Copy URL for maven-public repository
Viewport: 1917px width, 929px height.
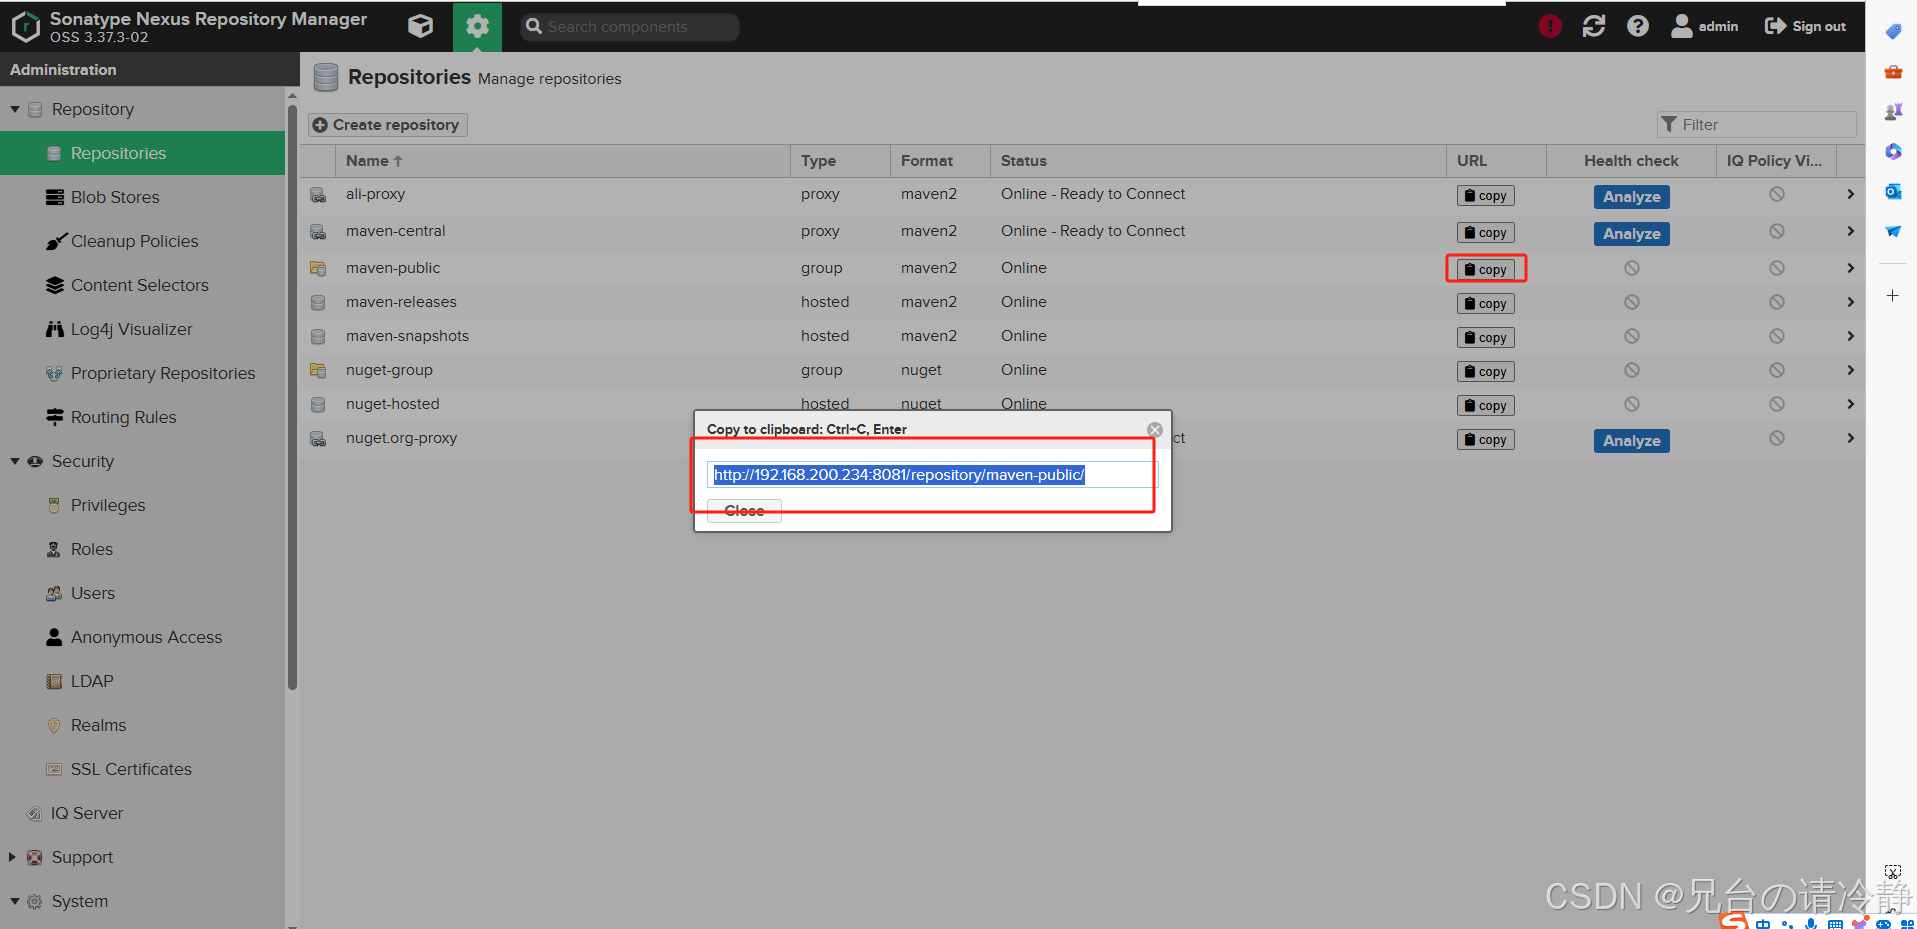pyautogui.click(x=1485, y=270)
